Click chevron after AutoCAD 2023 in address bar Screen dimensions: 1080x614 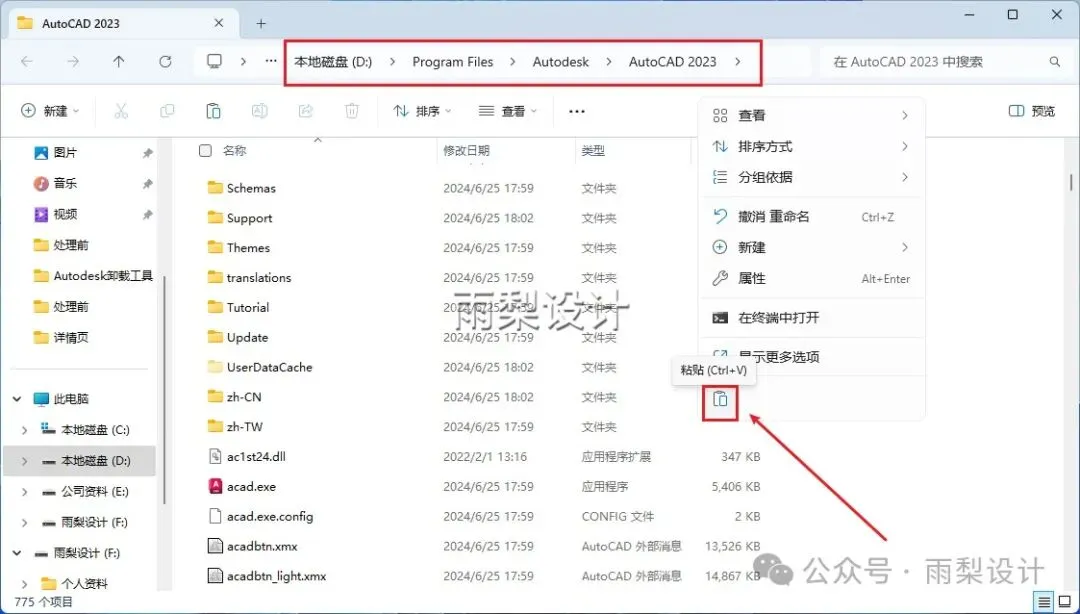[x=738, y=61]
